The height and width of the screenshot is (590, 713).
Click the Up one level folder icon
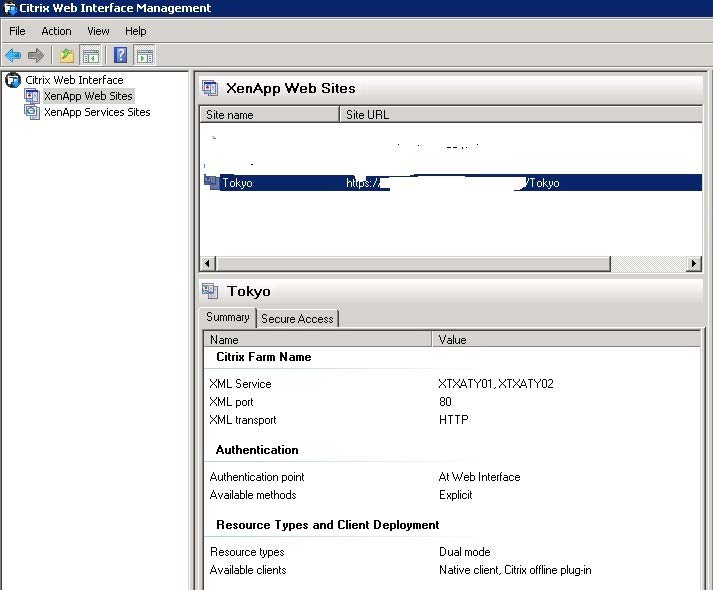click(x=67, y=55)
